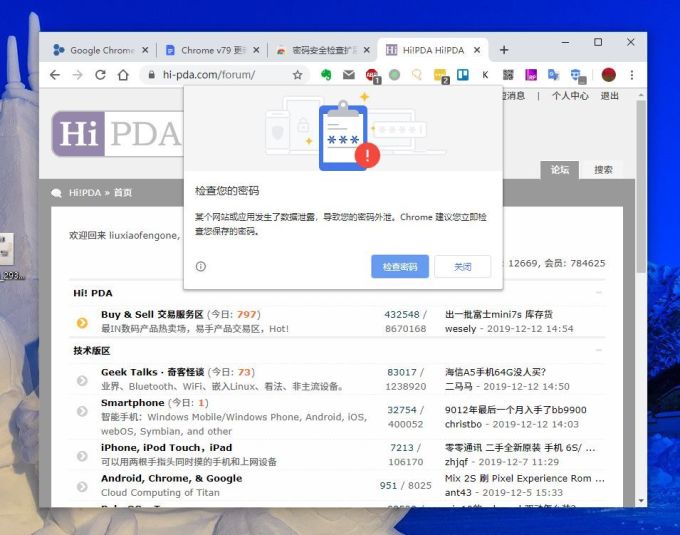Open Android, Chrome, & Google forum
Viewport: 680px width, 535px height.
171,478
